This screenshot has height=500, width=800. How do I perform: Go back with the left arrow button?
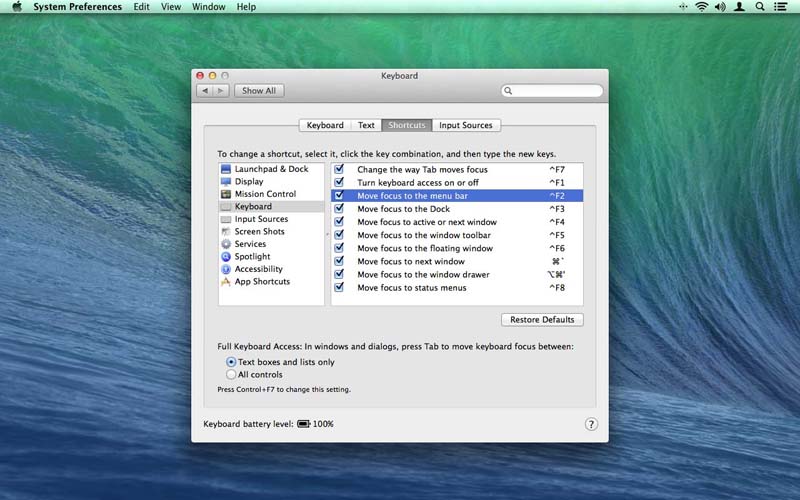point(205,90)
